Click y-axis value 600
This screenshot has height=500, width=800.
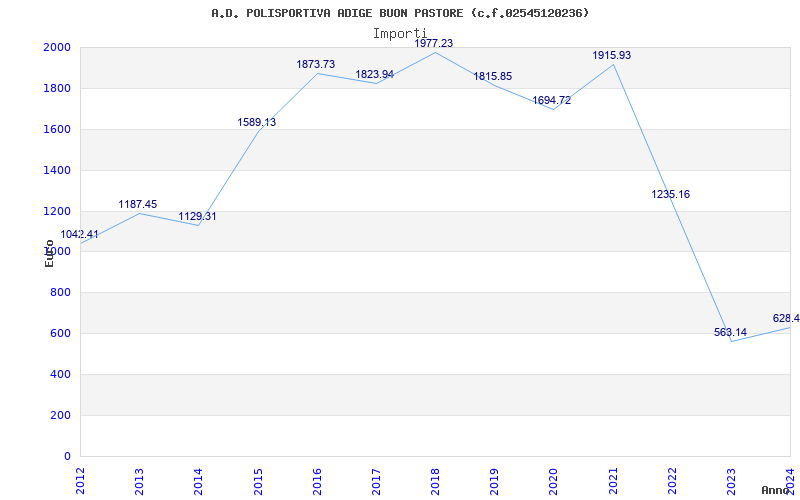tap(61, 334)
